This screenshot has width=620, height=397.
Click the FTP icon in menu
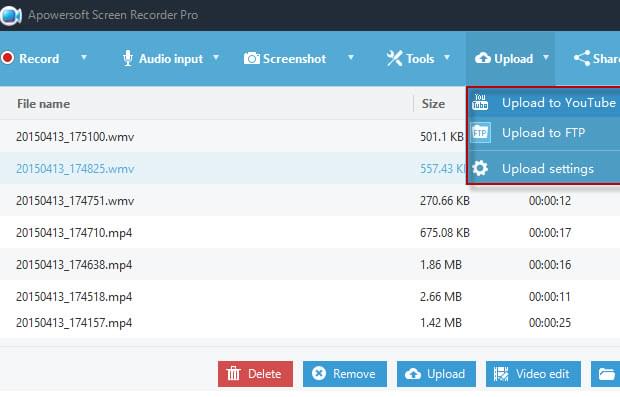(x=480, y=132)
